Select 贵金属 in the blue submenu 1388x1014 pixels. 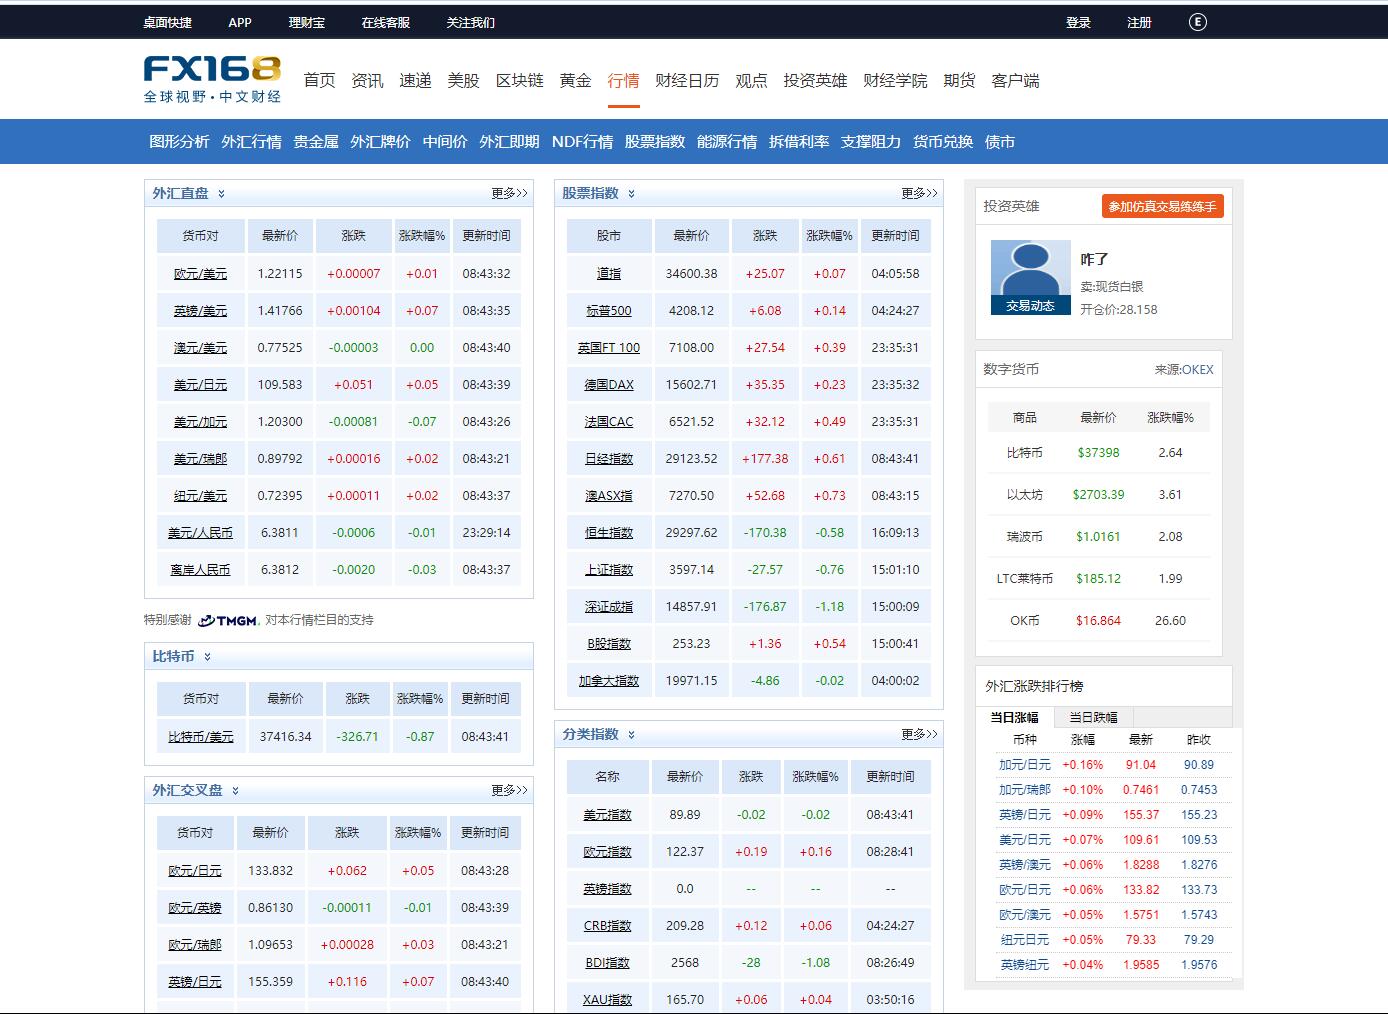316,142
